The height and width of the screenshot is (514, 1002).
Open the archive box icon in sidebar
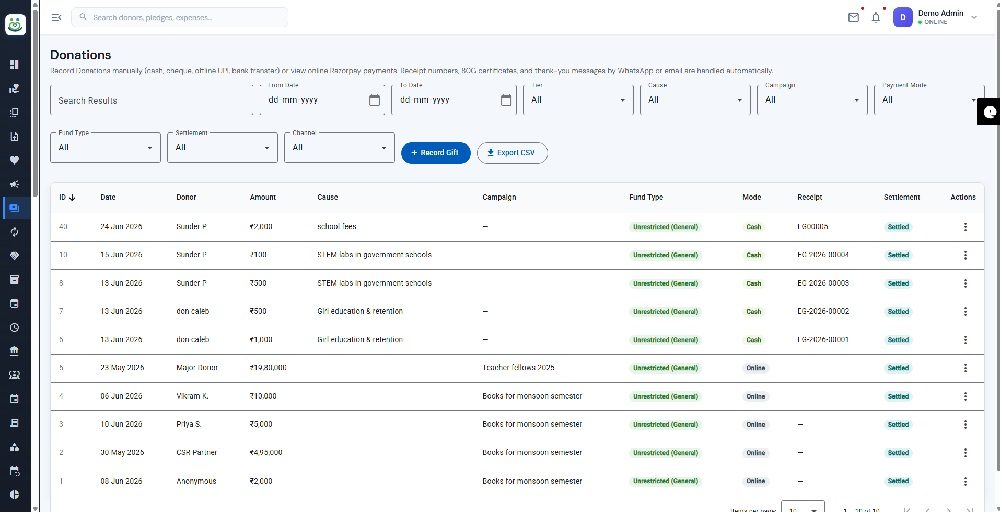pyautogui.click(x=15, y=279)
